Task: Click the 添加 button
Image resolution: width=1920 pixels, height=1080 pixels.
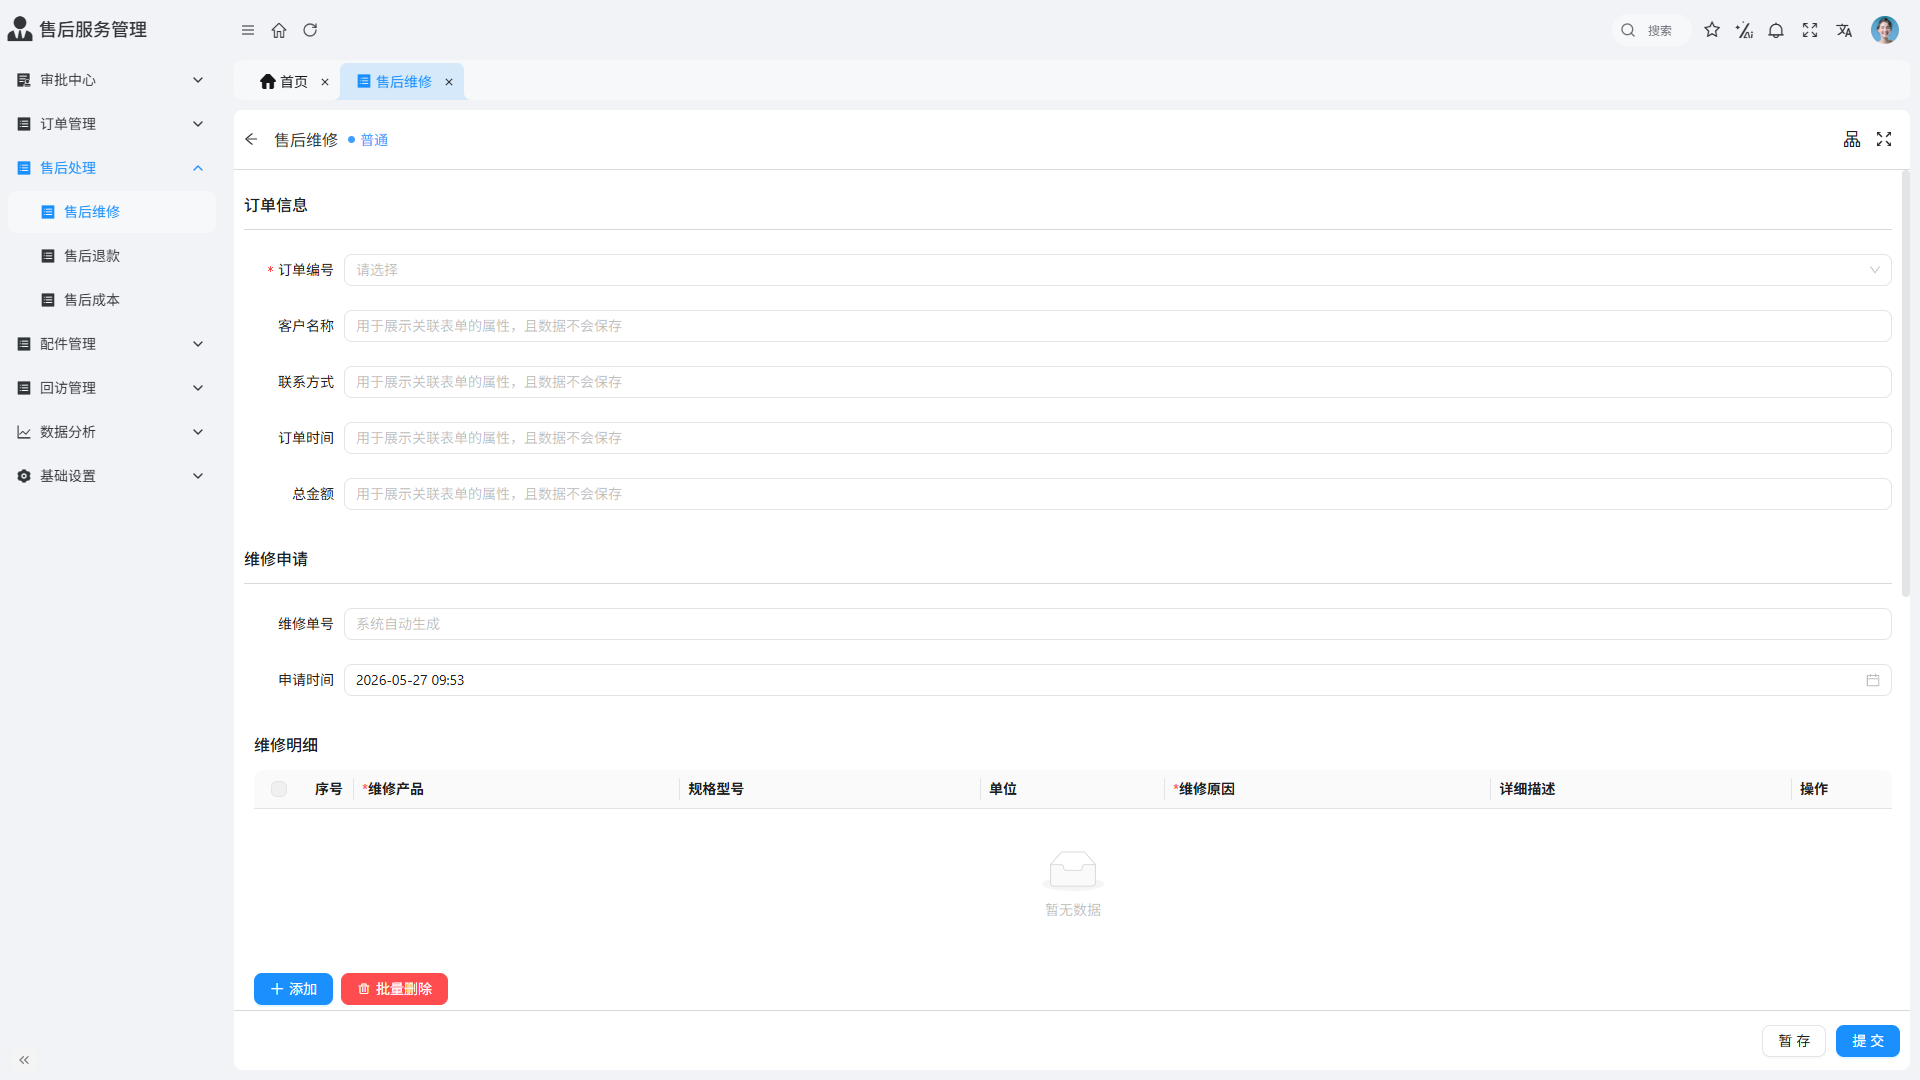Action: click(x=293, y=989)
